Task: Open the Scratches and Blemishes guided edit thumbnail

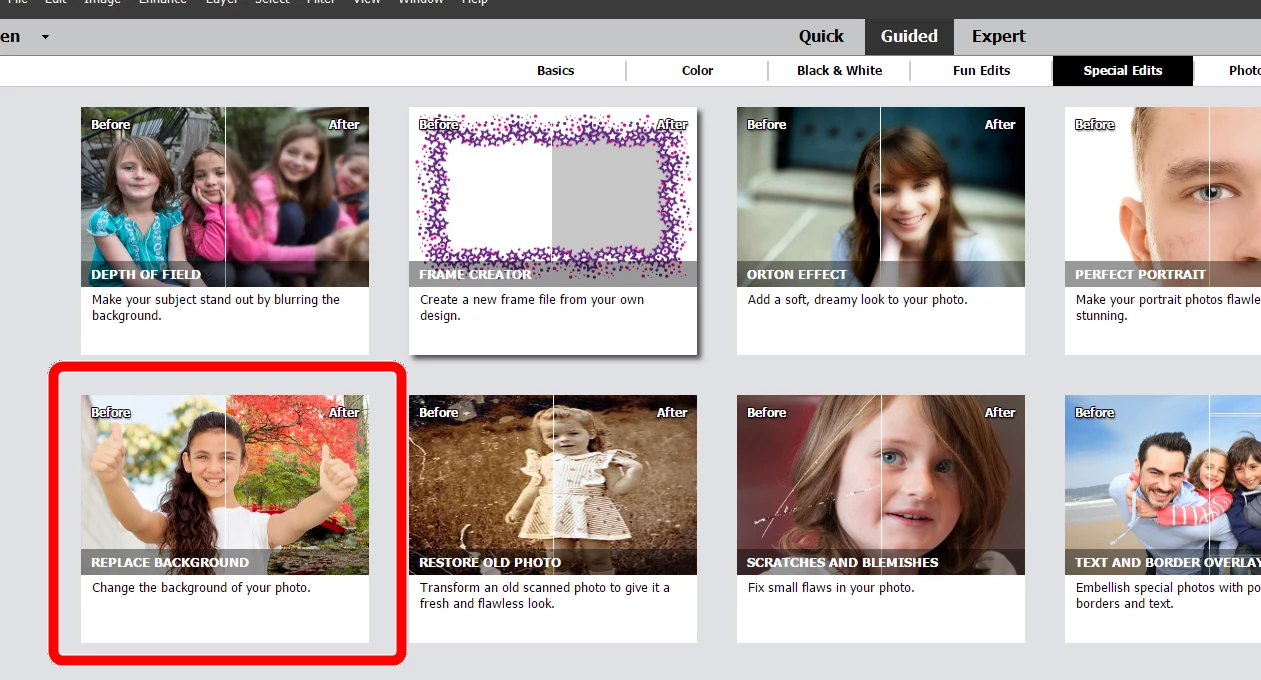Action: click(x=881, y=485)
